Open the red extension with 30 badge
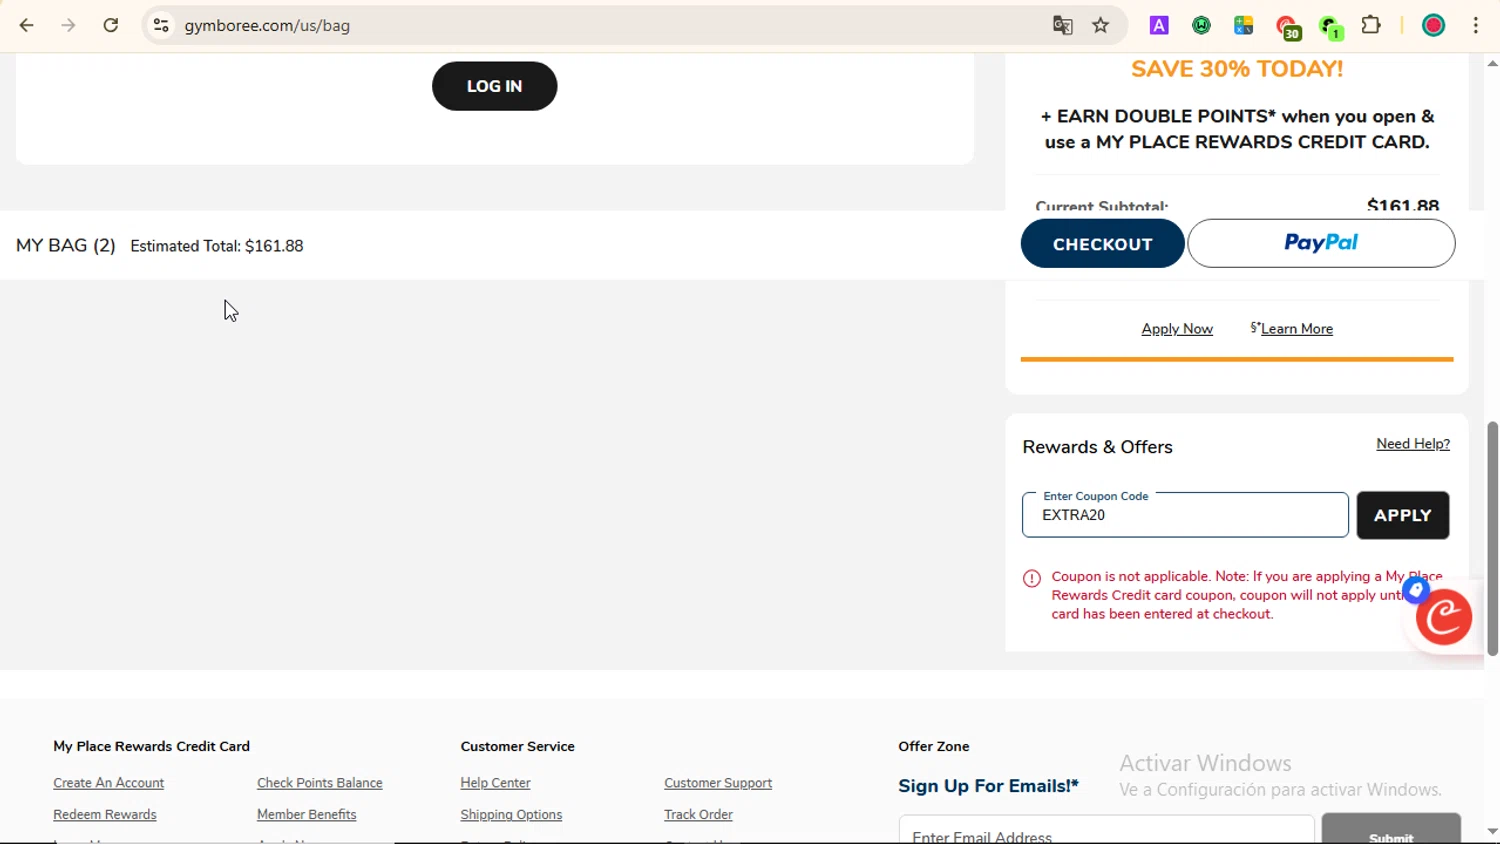The width and height of the screenshot is (1500, 844). coord(1287,27)
